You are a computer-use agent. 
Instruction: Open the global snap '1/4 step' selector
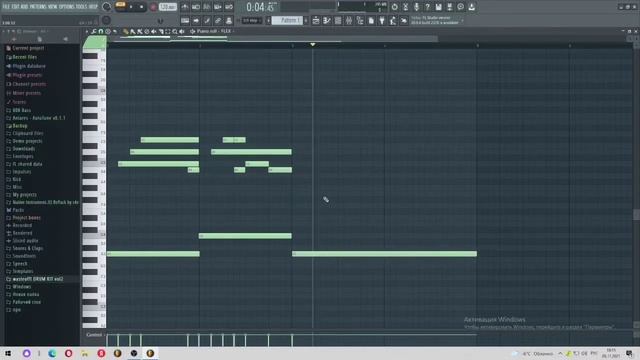[252, 20]
